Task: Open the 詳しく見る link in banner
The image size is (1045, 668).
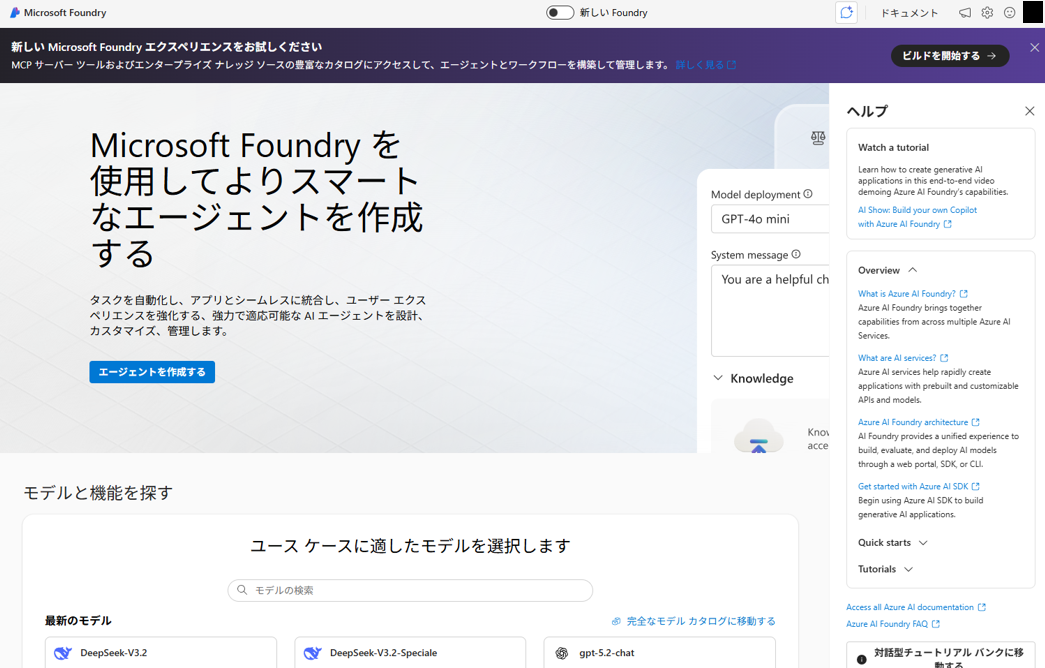Action: [706, 65]
